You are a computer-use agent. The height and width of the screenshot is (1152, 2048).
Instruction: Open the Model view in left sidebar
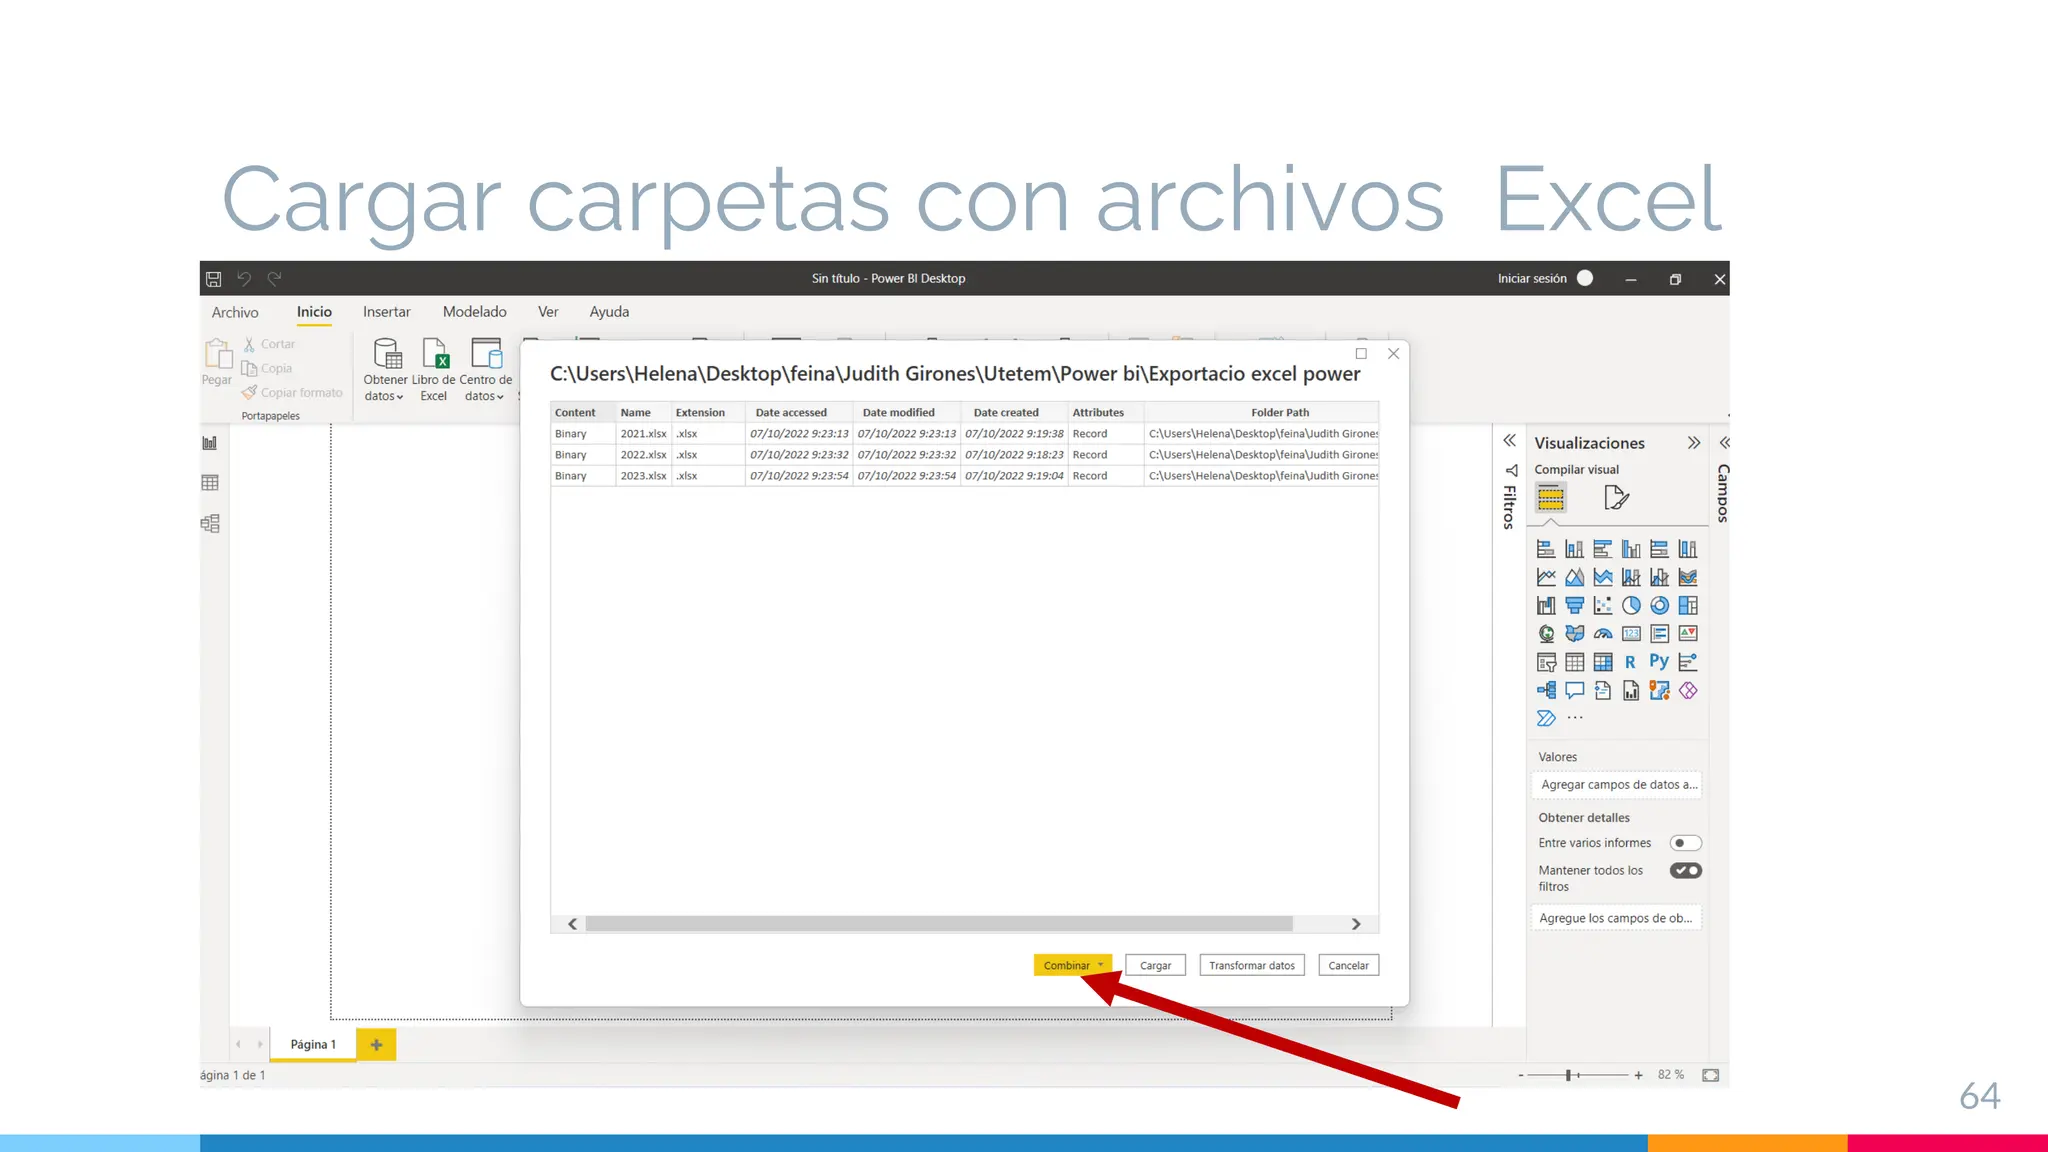[210, 523]
